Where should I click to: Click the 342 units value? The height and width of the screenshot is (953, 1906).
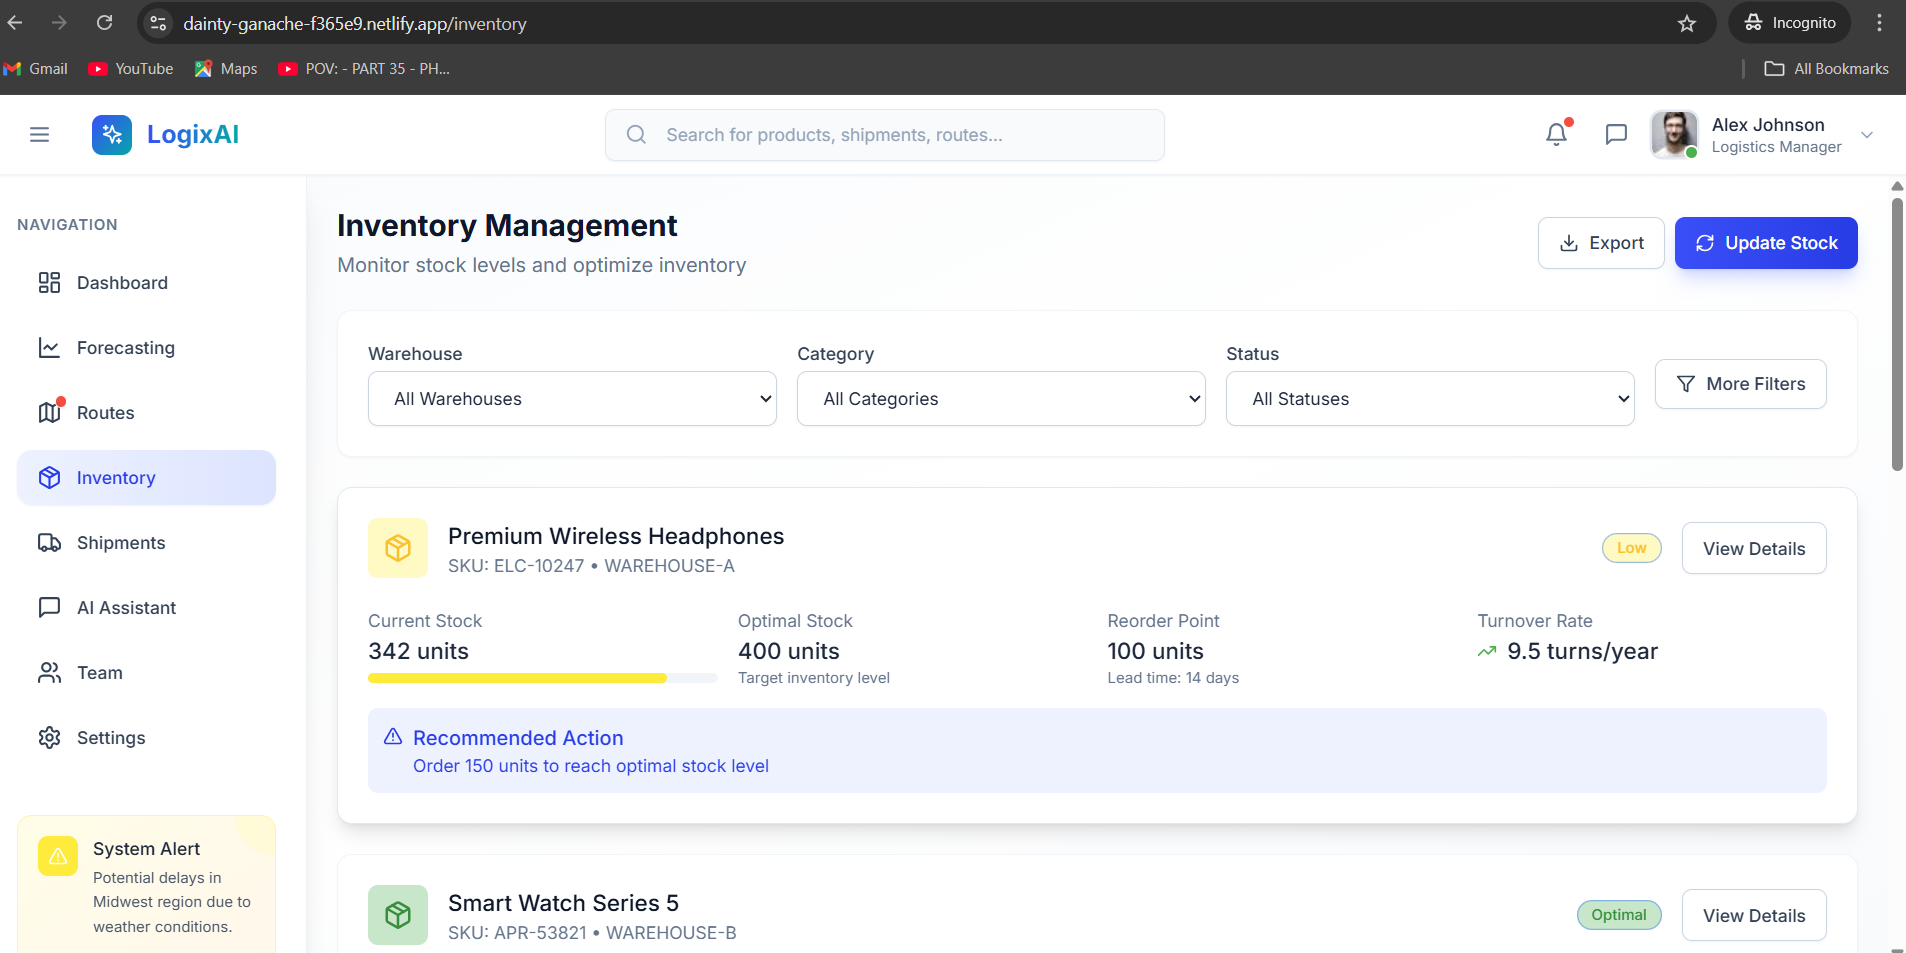coord(418,651)
